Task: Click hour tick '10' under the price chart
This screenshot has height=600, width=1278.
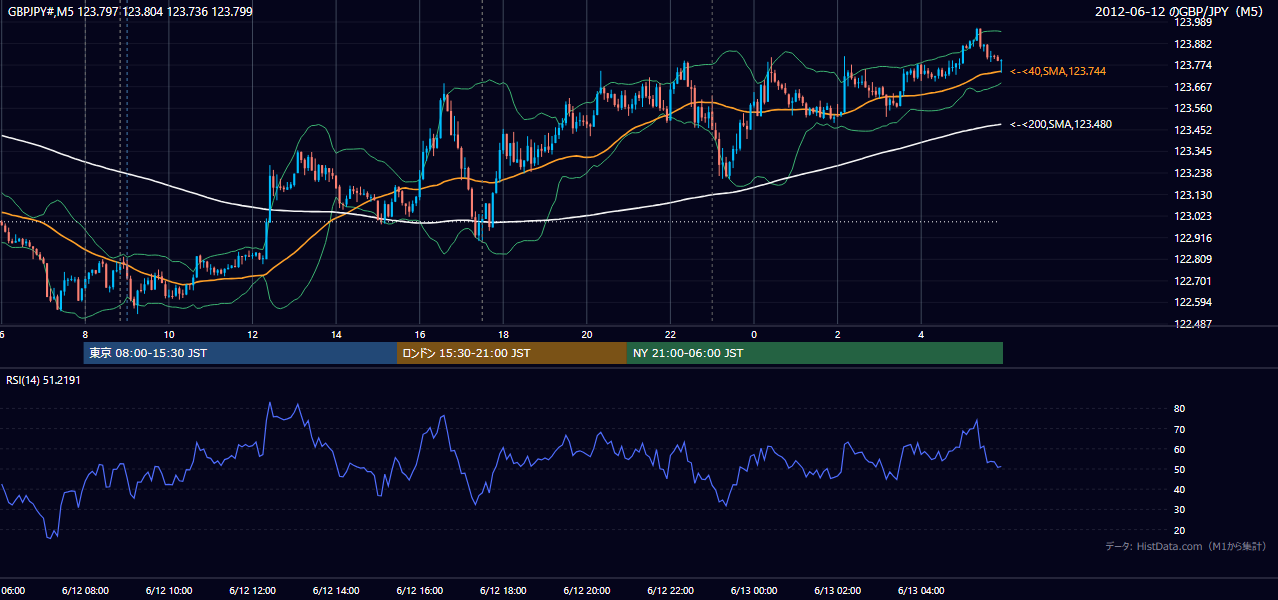Action: (x=169, y=335)
